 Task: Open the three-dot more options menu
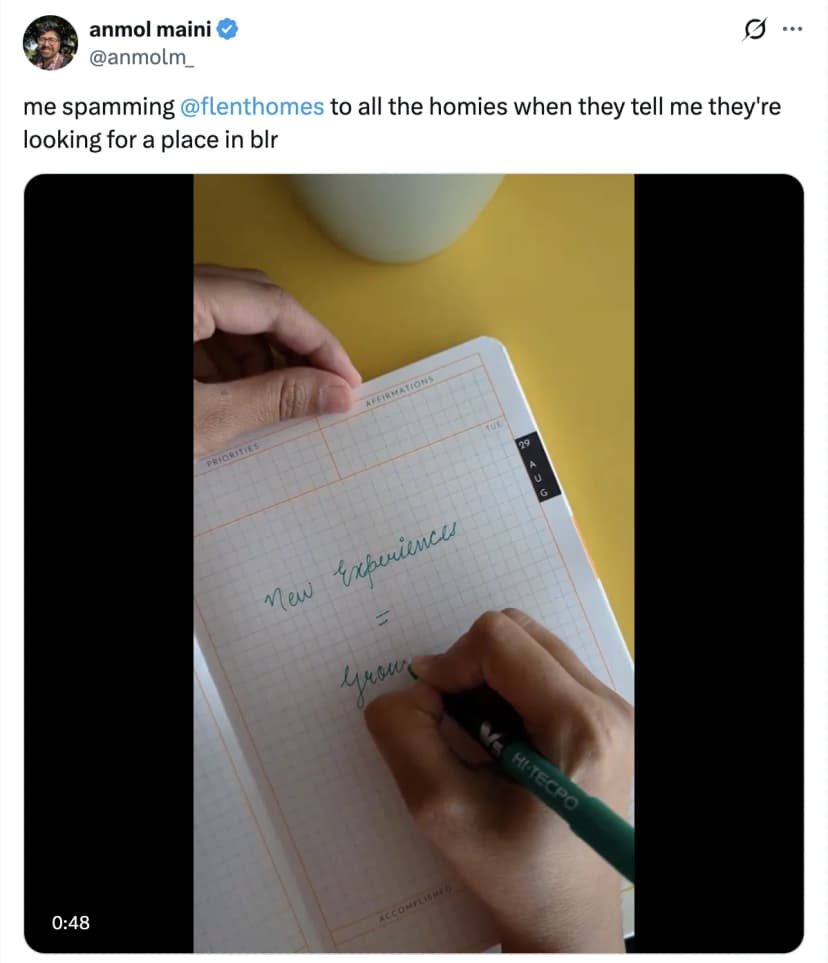[792, 30]
